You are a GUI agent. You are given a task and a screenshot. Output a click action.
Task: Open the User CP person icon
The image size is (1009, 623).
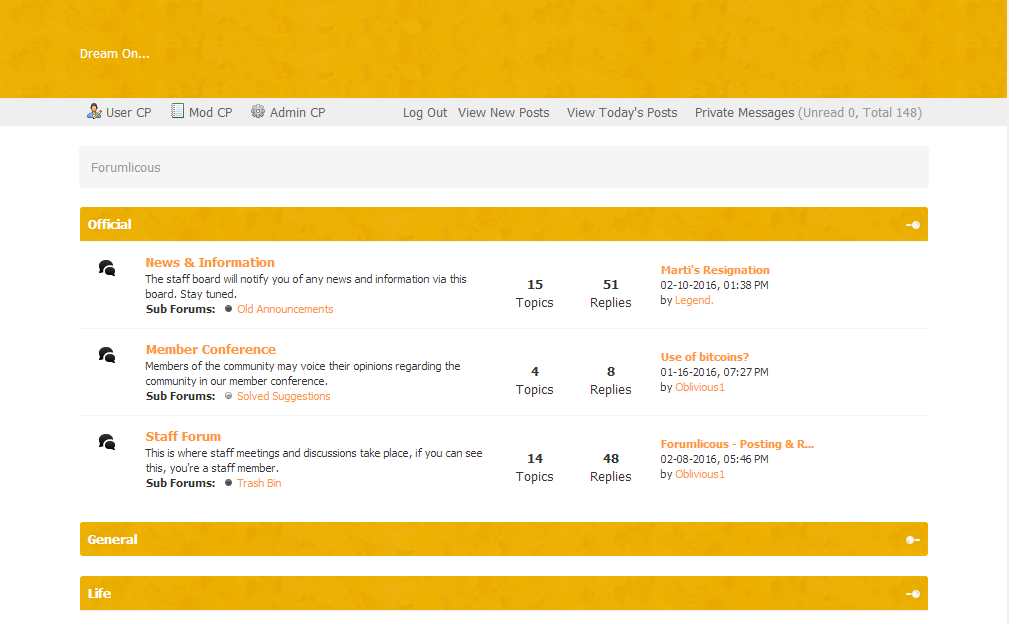(94, 111)
